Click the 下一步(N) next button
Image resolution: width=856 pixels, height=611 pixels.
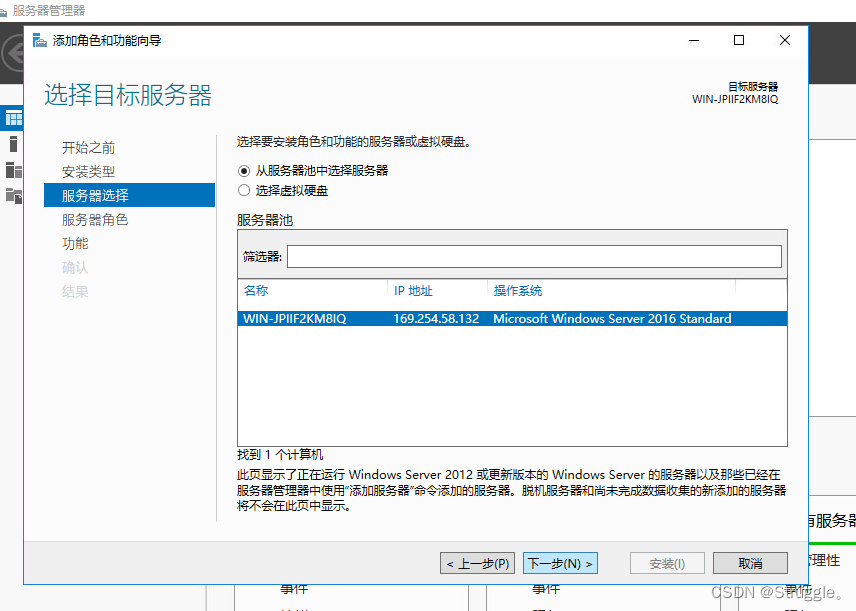click(x=560, y=563)
